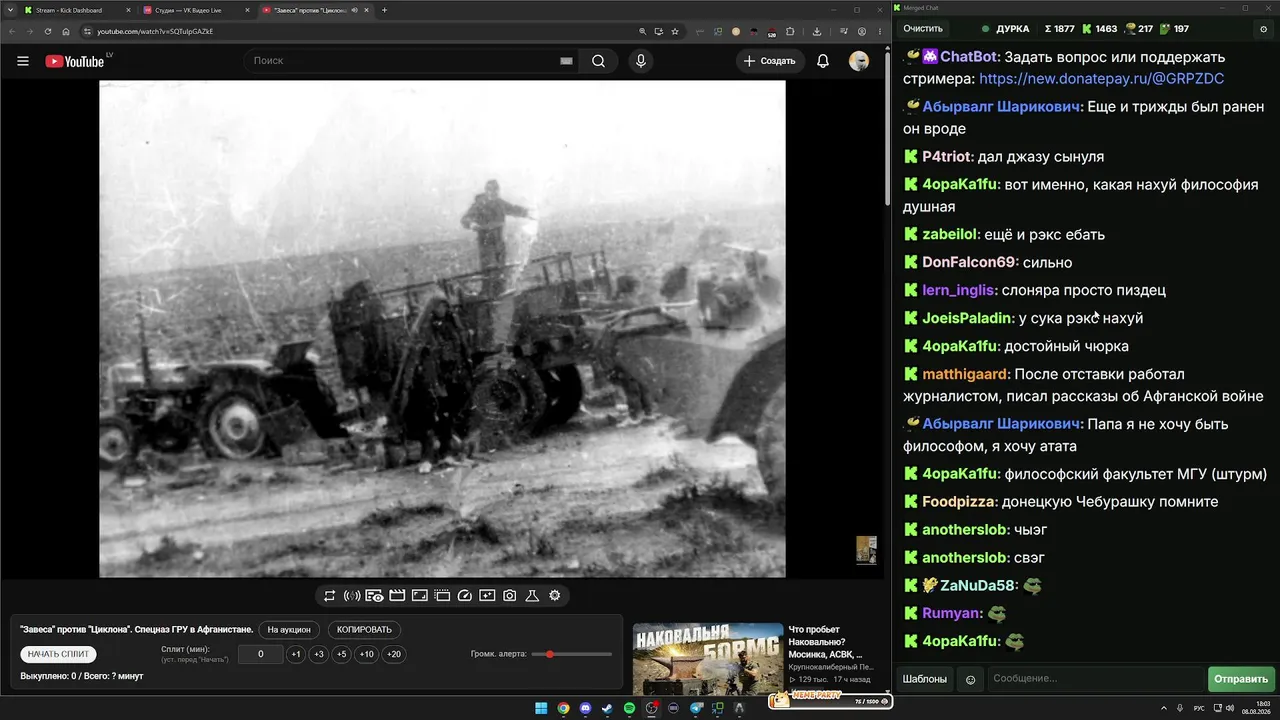The image size is (1280, 720).
Task: Focus the split minutes input field
Action: tap(261, 654)
